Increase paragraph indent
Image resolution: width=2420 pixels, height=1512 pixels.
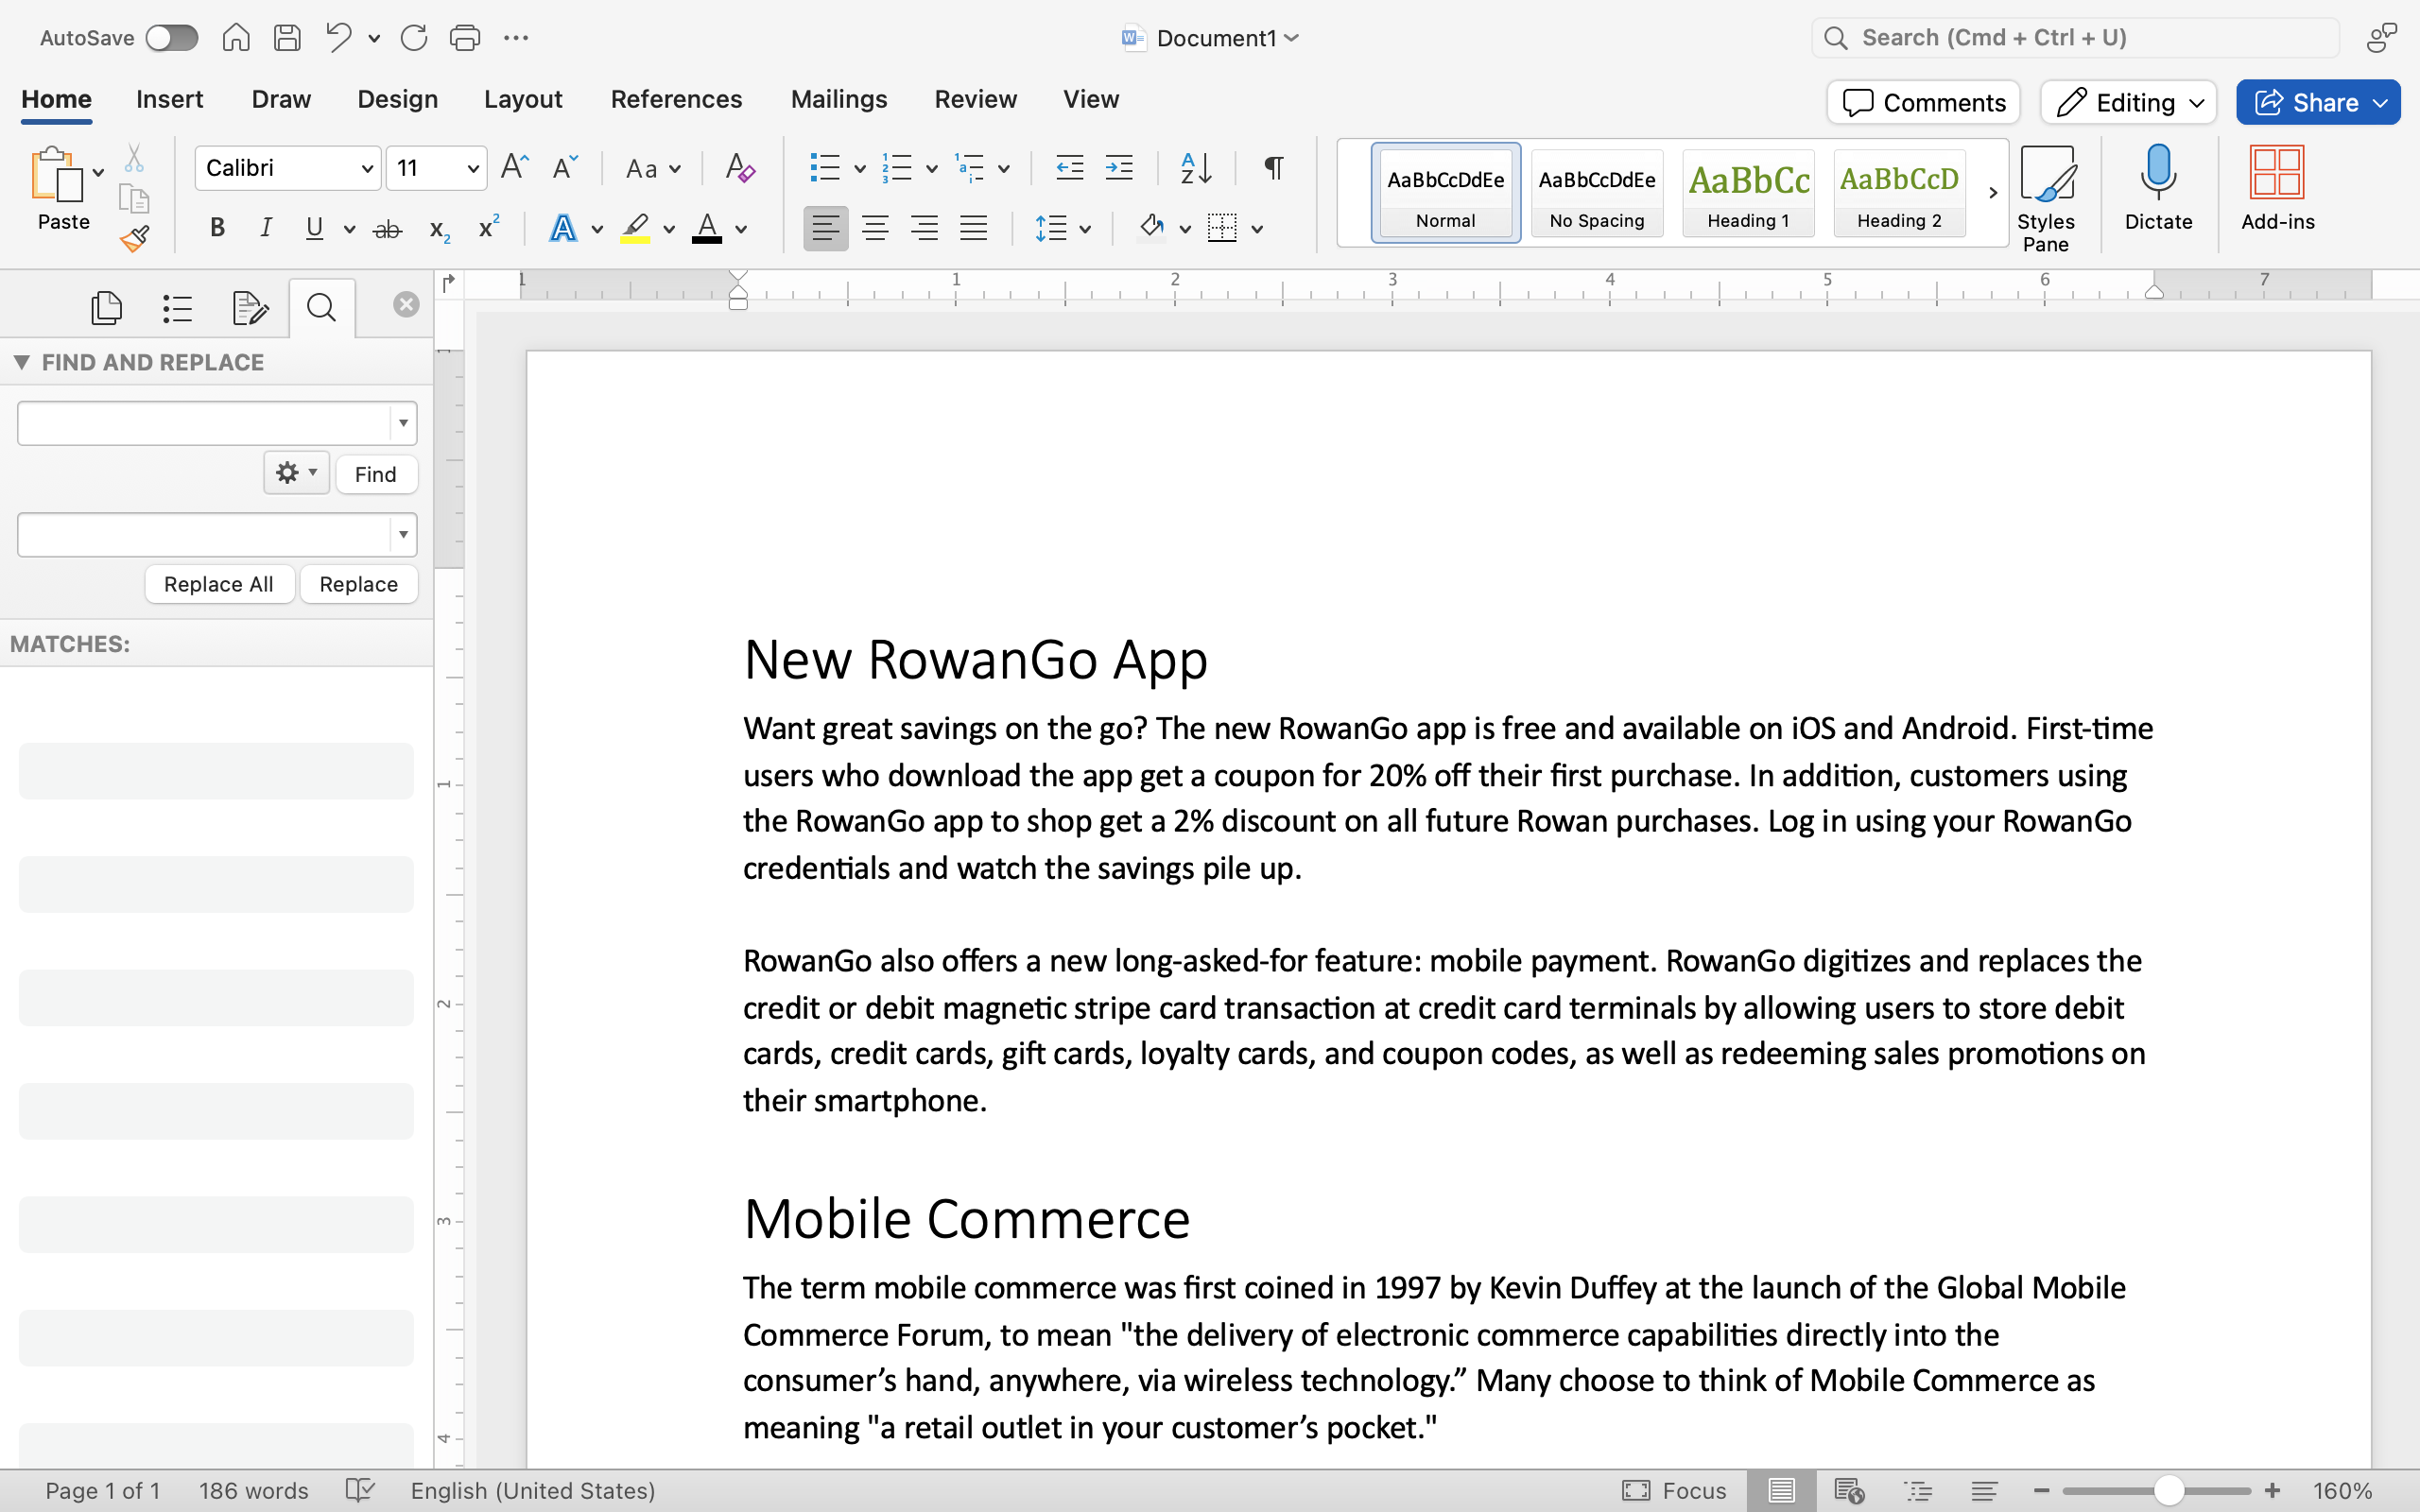click(x=1119, y=167)
